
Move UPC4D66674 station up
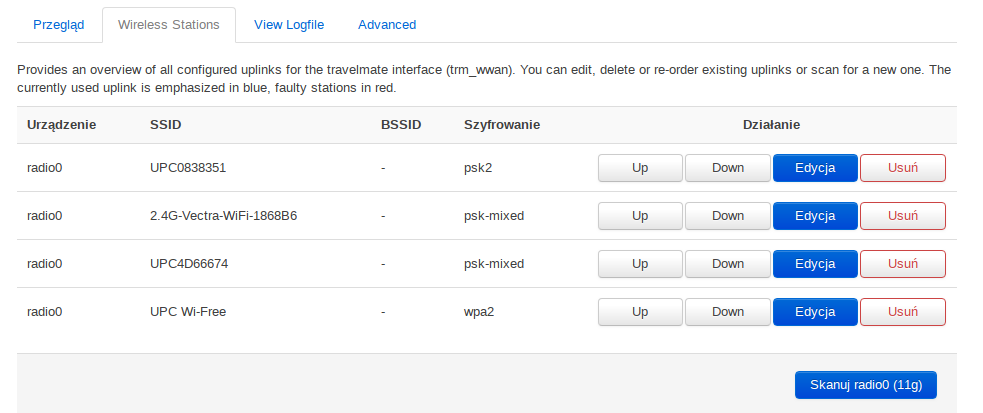pyautogui.click(x=640, y=264)
